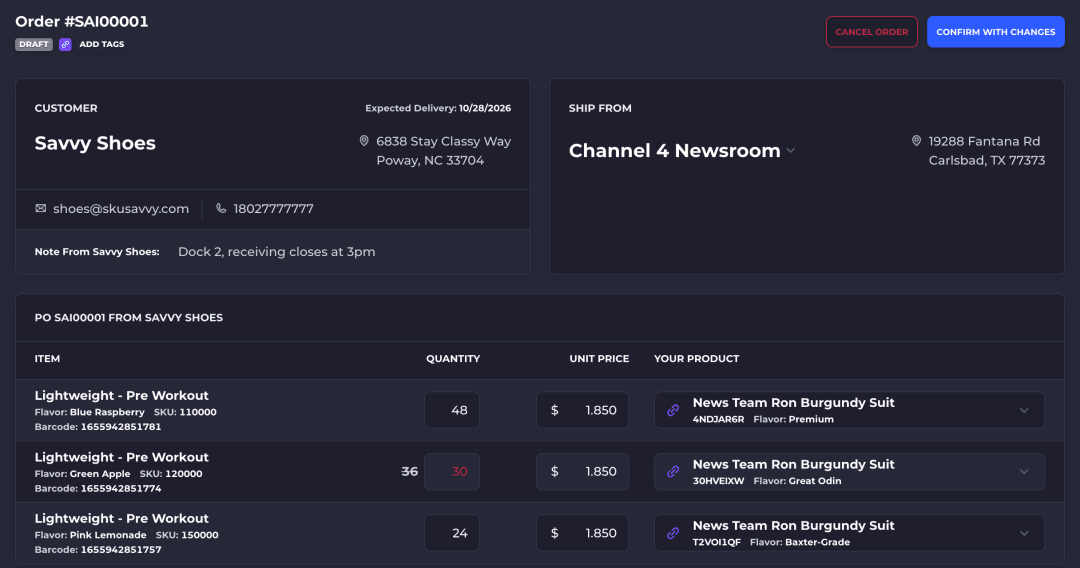Image resolution: width=1080 pixels, height=568 pixels.
Task: Click 'PO SAI00001 FROM SAVVY SHOES' heading
Action: click(x=129, y=317)
